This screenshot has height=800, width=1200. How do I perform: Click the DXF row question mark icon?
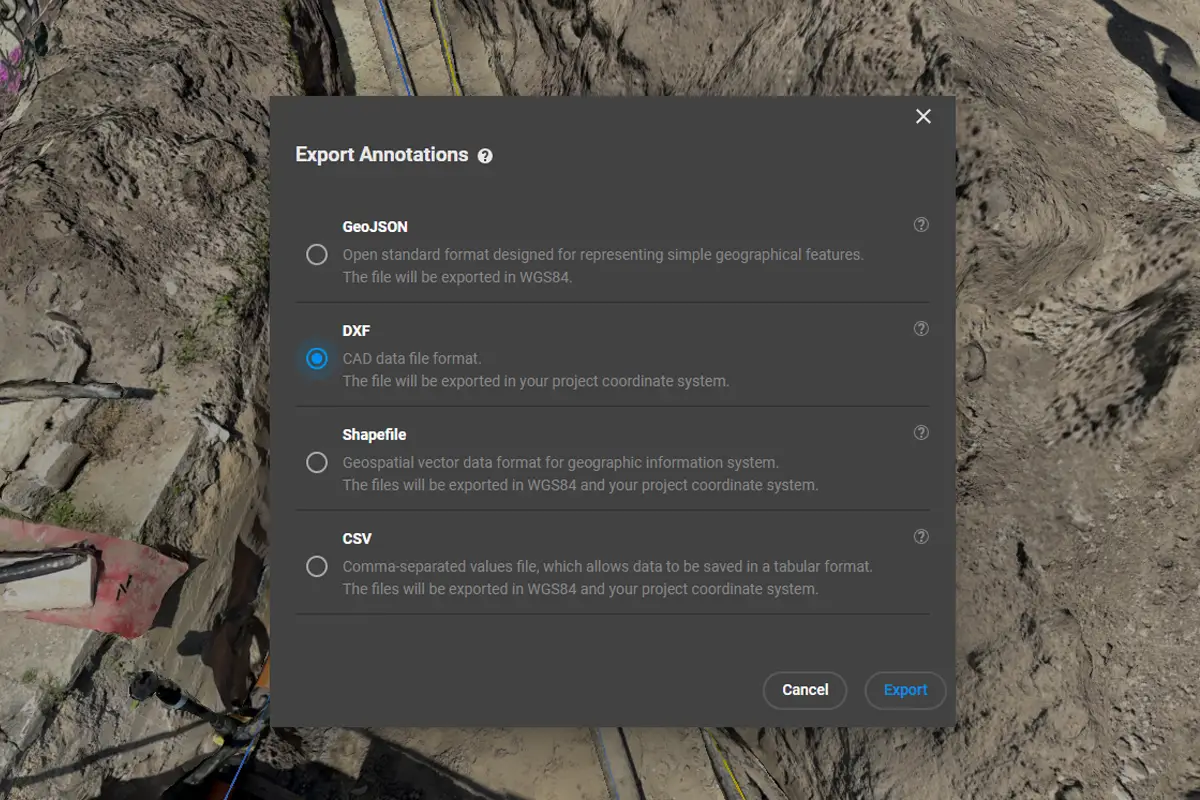(x=921, y=329)
